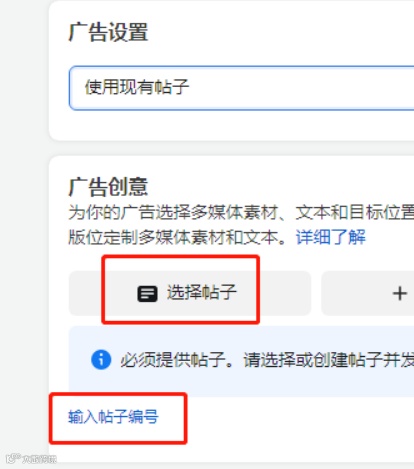Click the gray button containing the plus sign

[368, 293]
